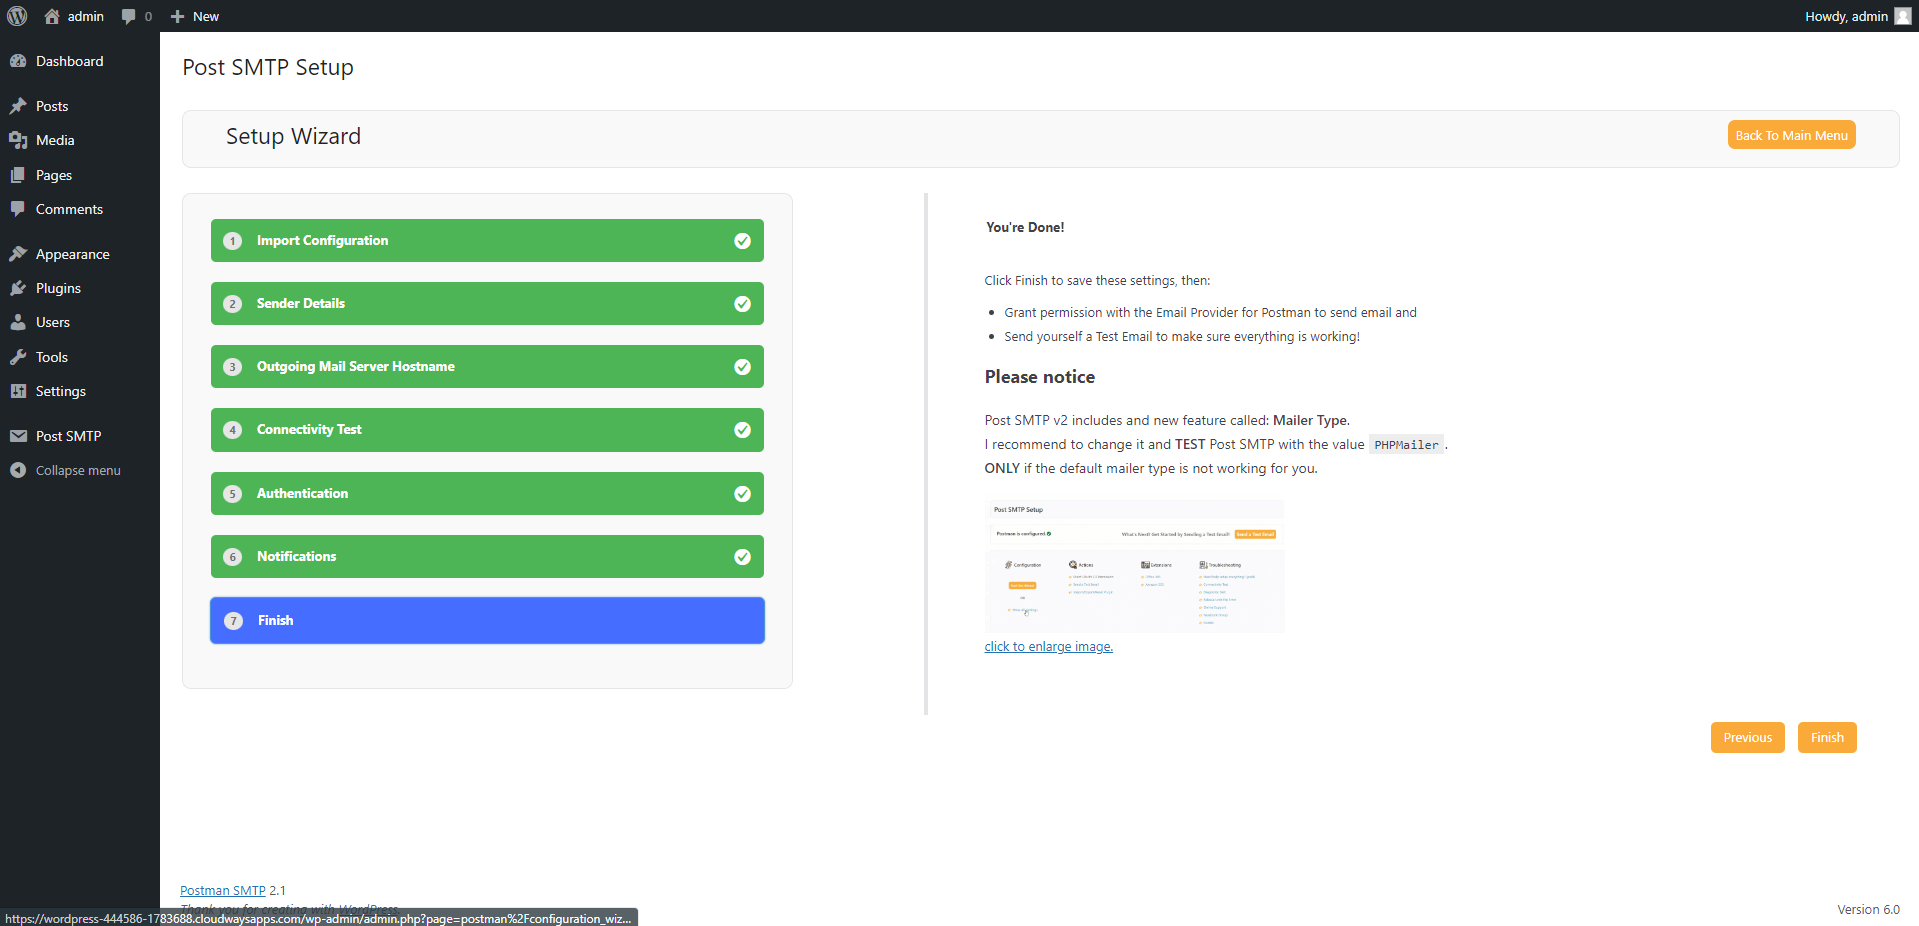Click the Post SMTP envelope icon
Screen dimensions: 1919x926
(20, 435)
